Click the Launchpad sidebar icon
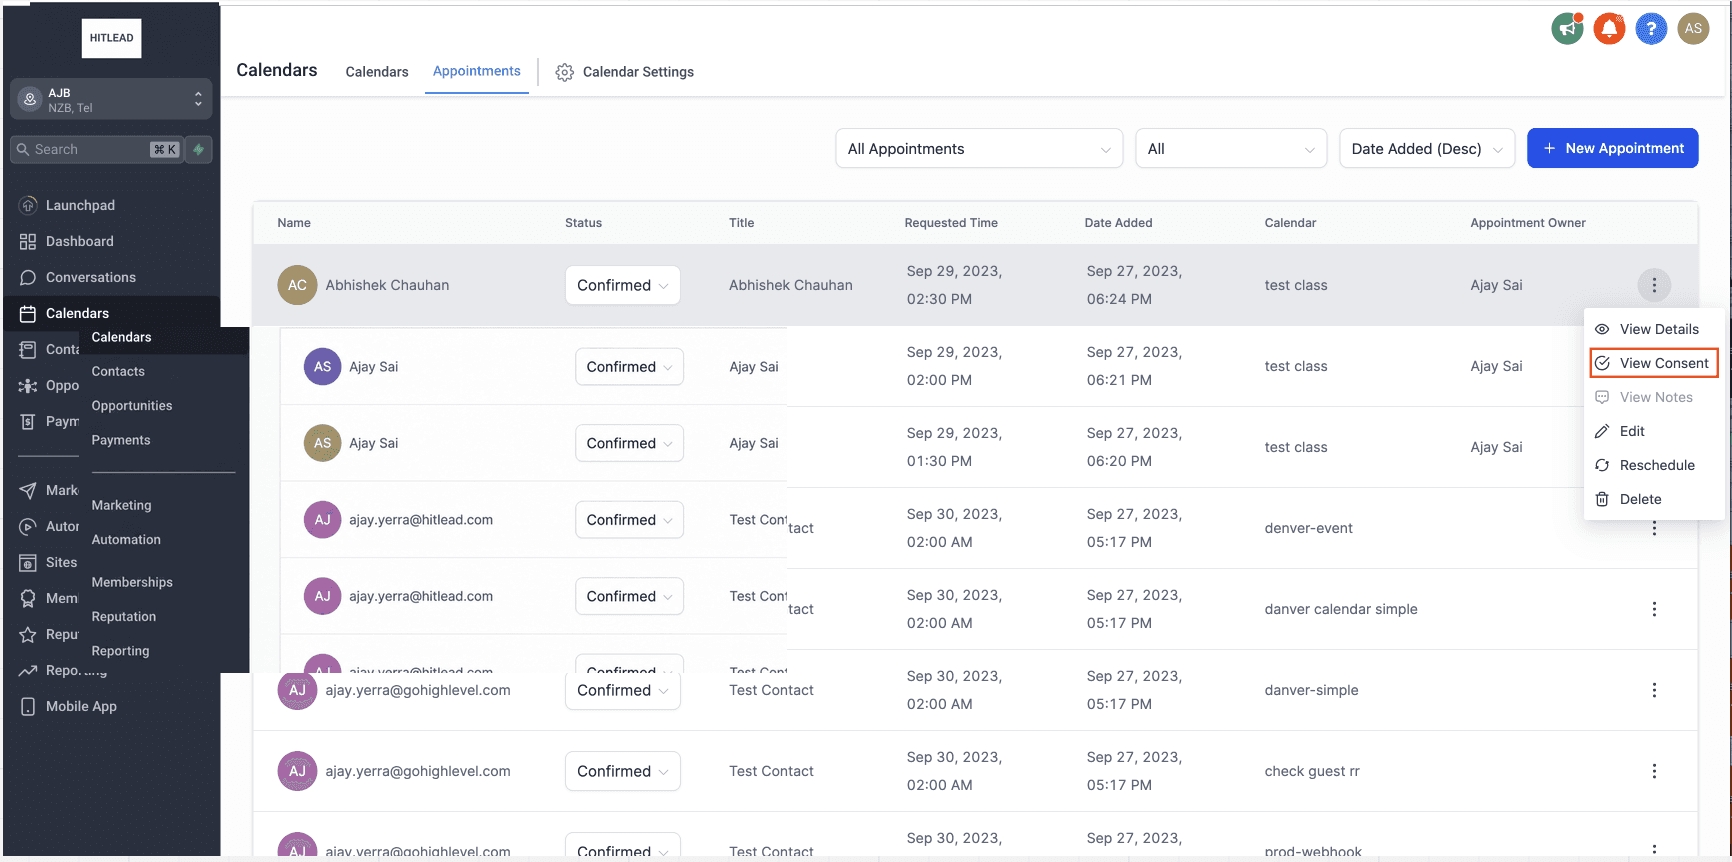1732x862 pixels. 28,205
